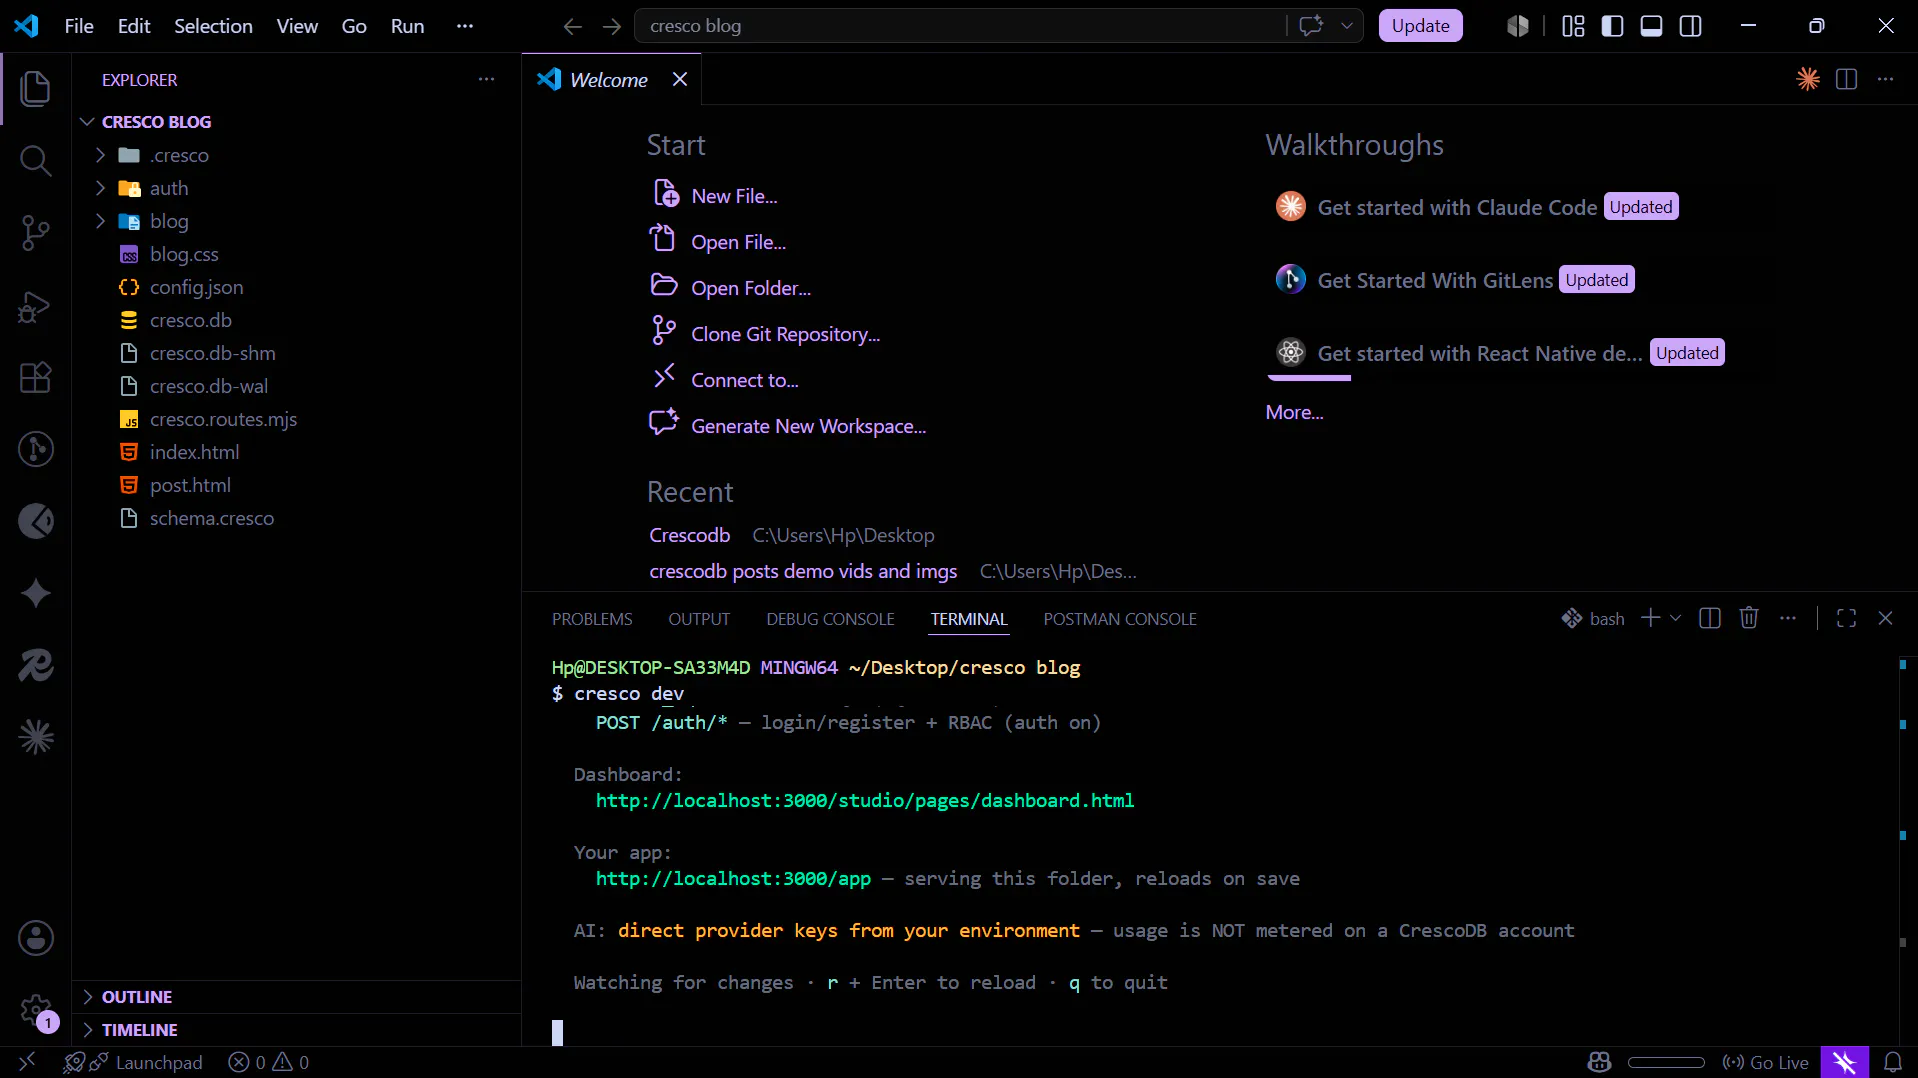Switch to the DEBUG CONSOLE tab
Screen dimensions: 1918x1078
point(830,619)
